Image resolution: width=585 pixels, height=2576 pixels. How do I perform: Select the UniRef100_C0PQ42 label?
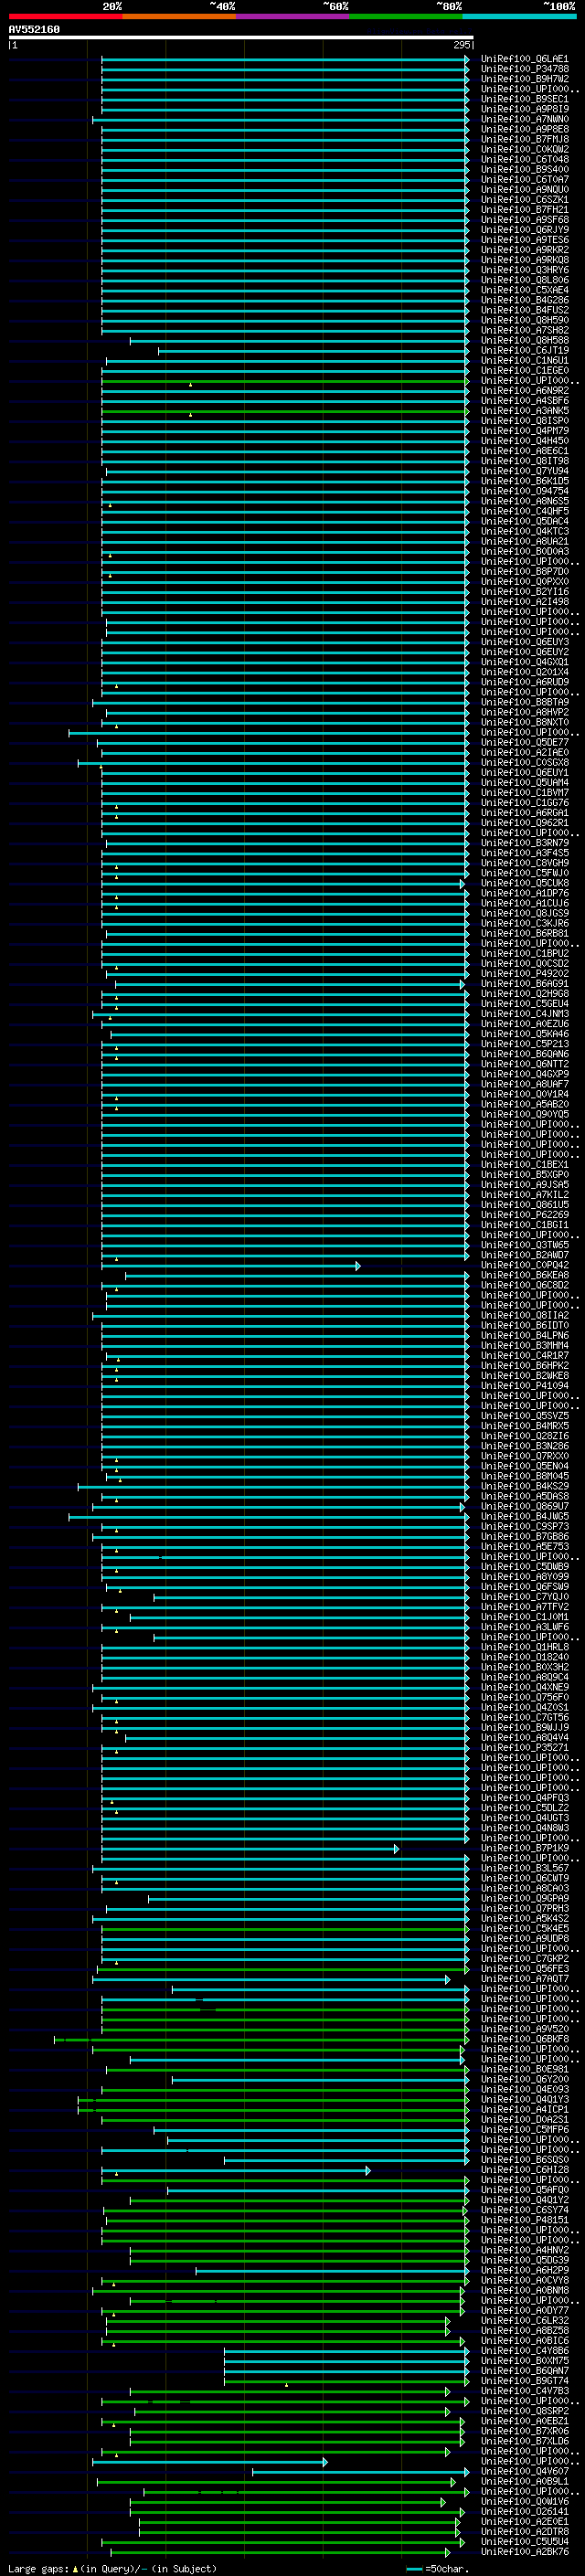[x=524, y=1265]
